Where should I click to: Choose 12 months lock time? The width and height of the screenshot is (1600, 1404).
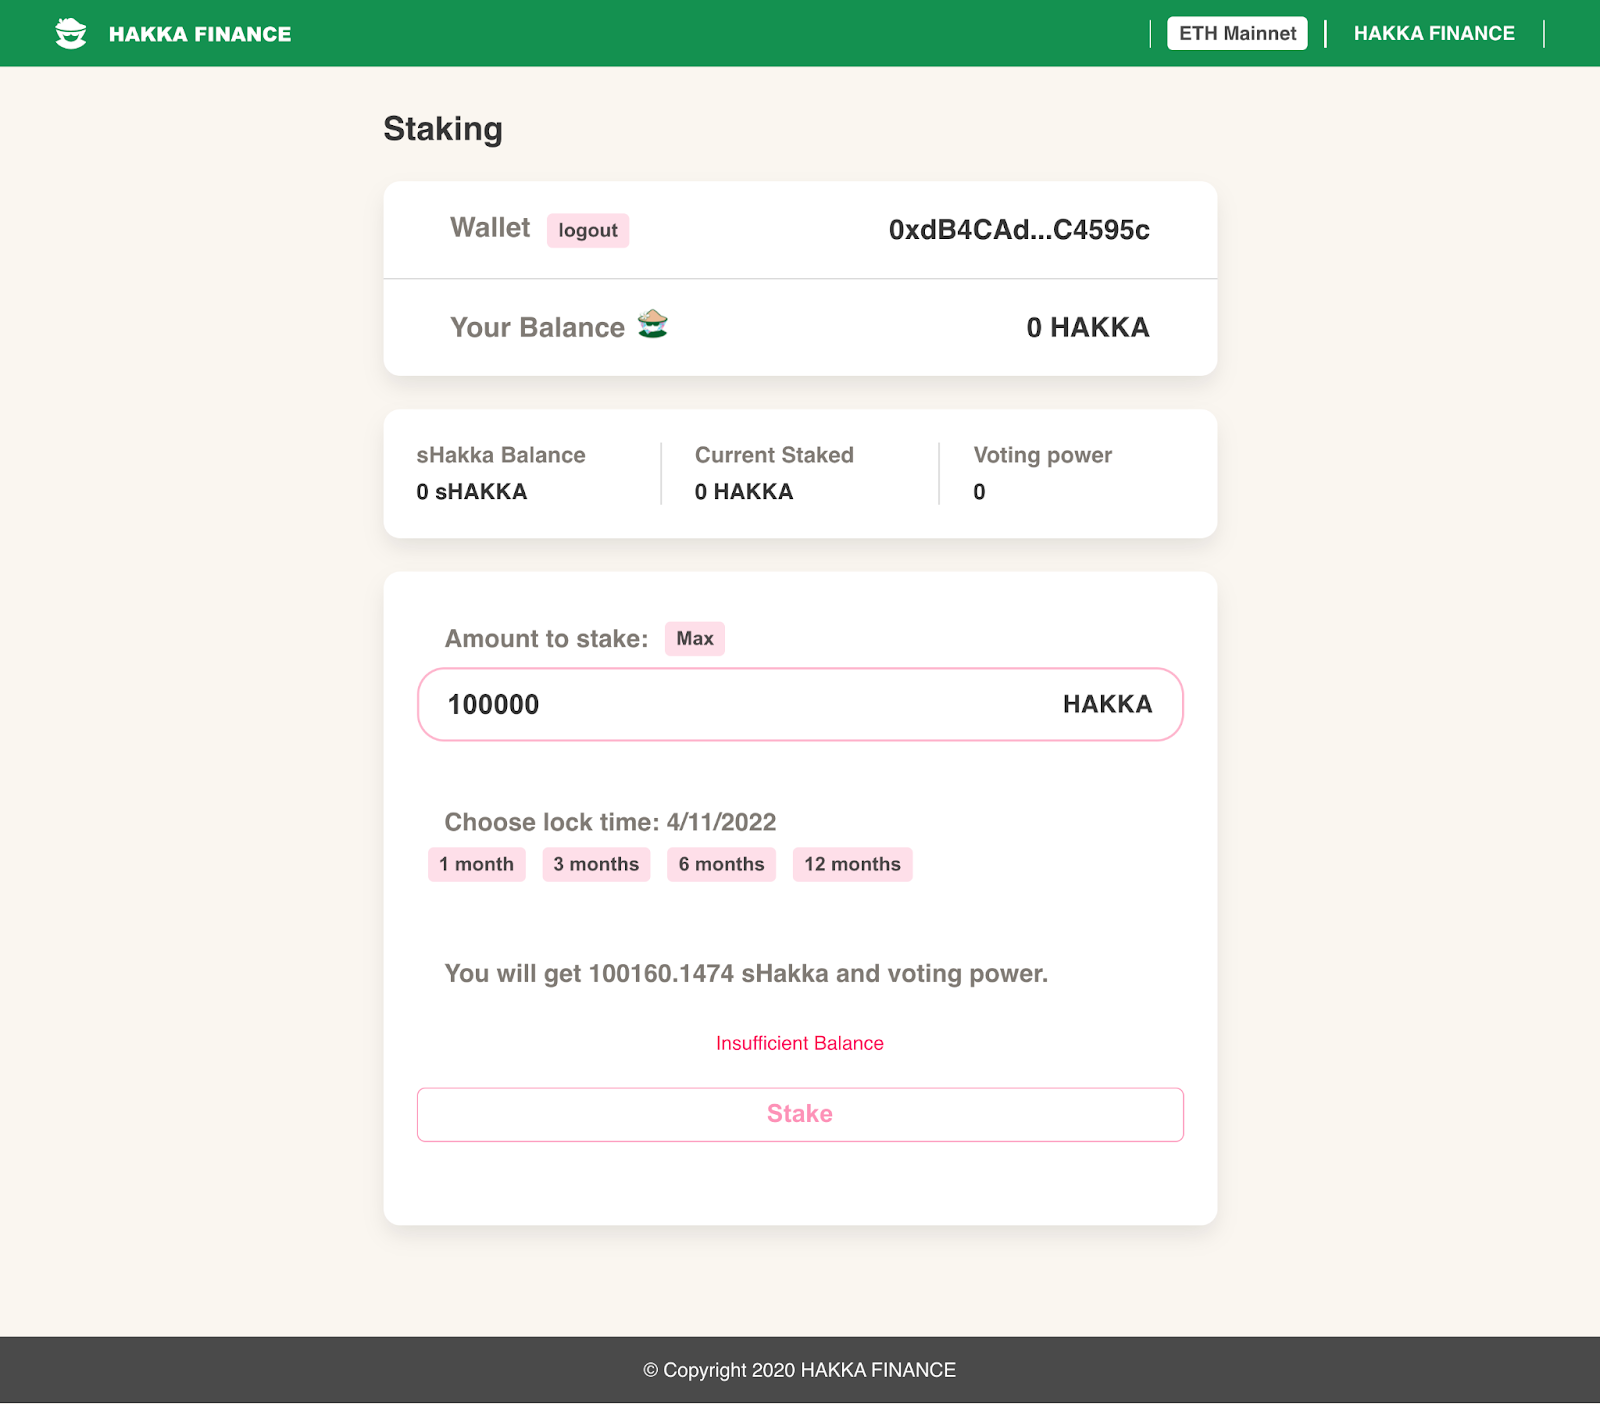853,864
